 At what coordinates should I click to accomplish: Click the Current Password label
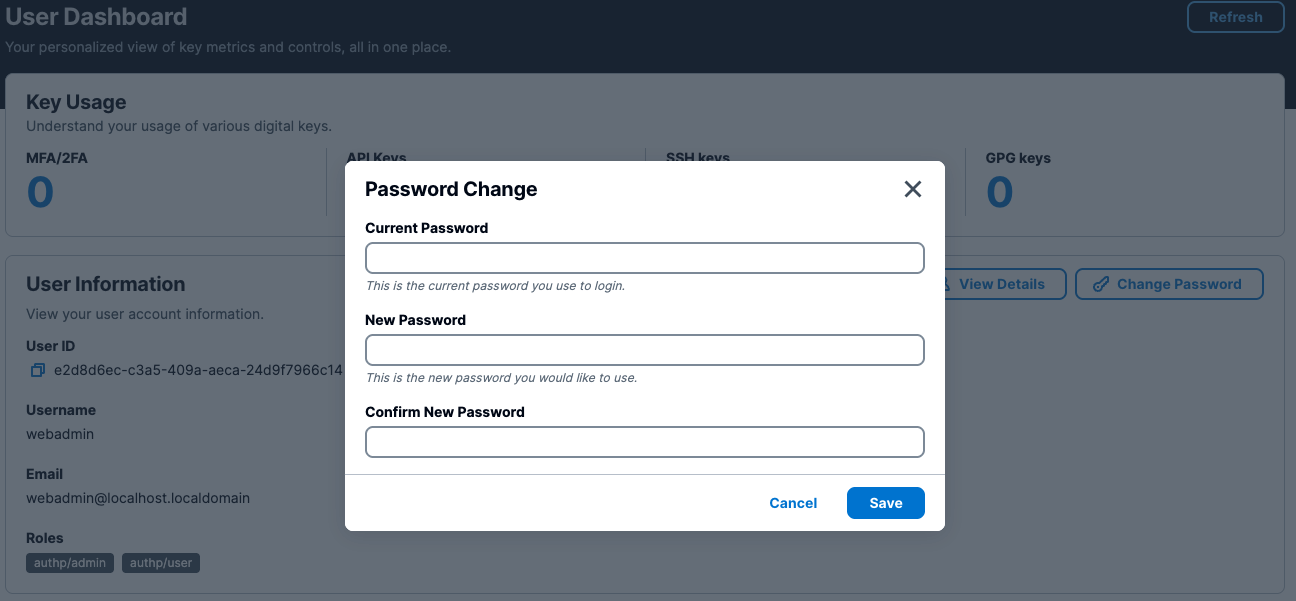427,228
